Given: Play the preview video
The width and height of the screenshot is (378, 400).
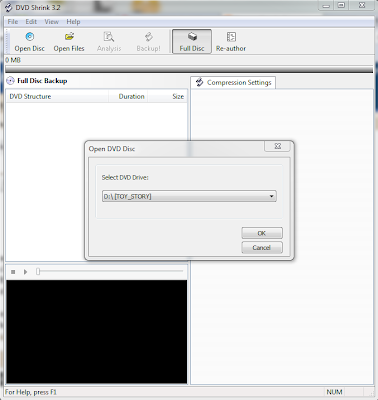Looking at the screenshot, I should click(25, 272).
